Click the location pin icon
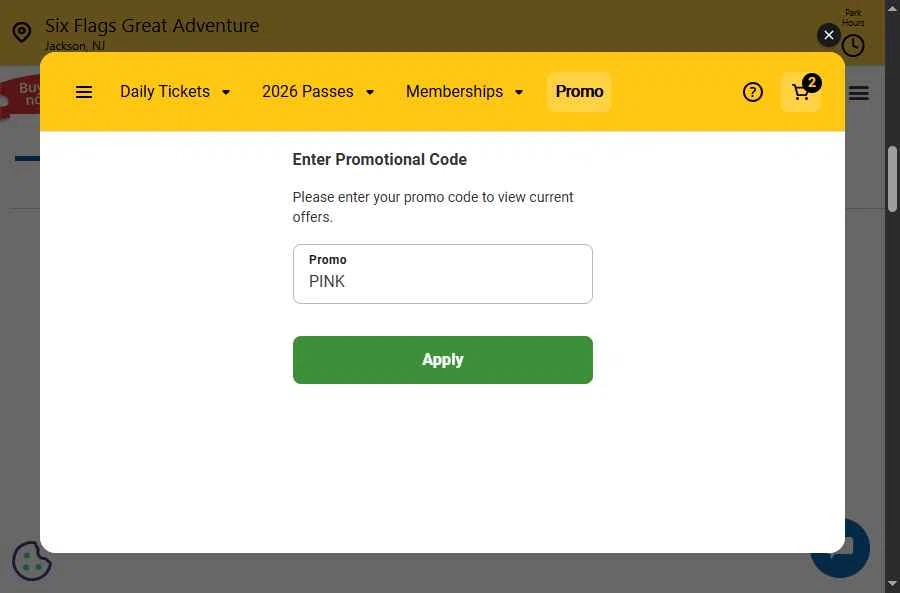Viewport: 900px width, 593px height. 21,32
